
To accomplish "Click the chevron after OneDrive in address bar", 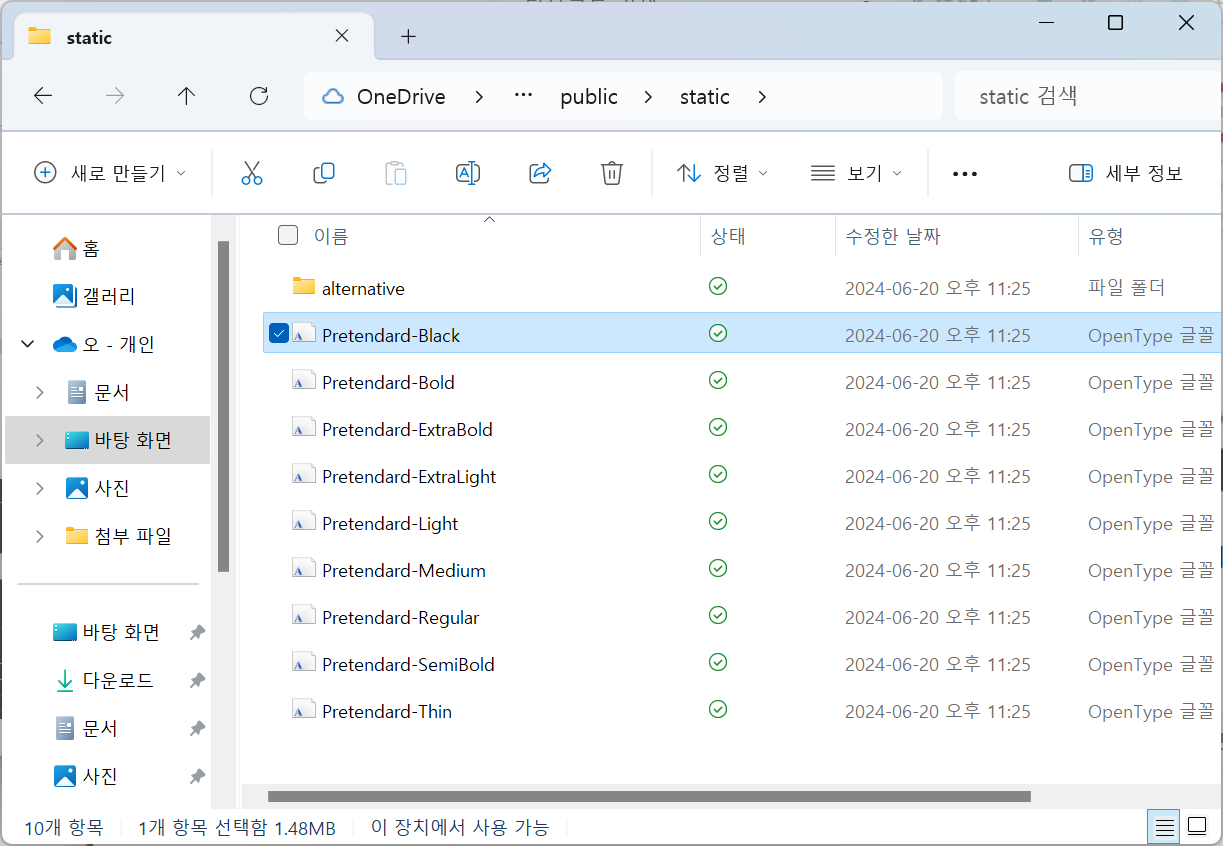I will [479, 97].
